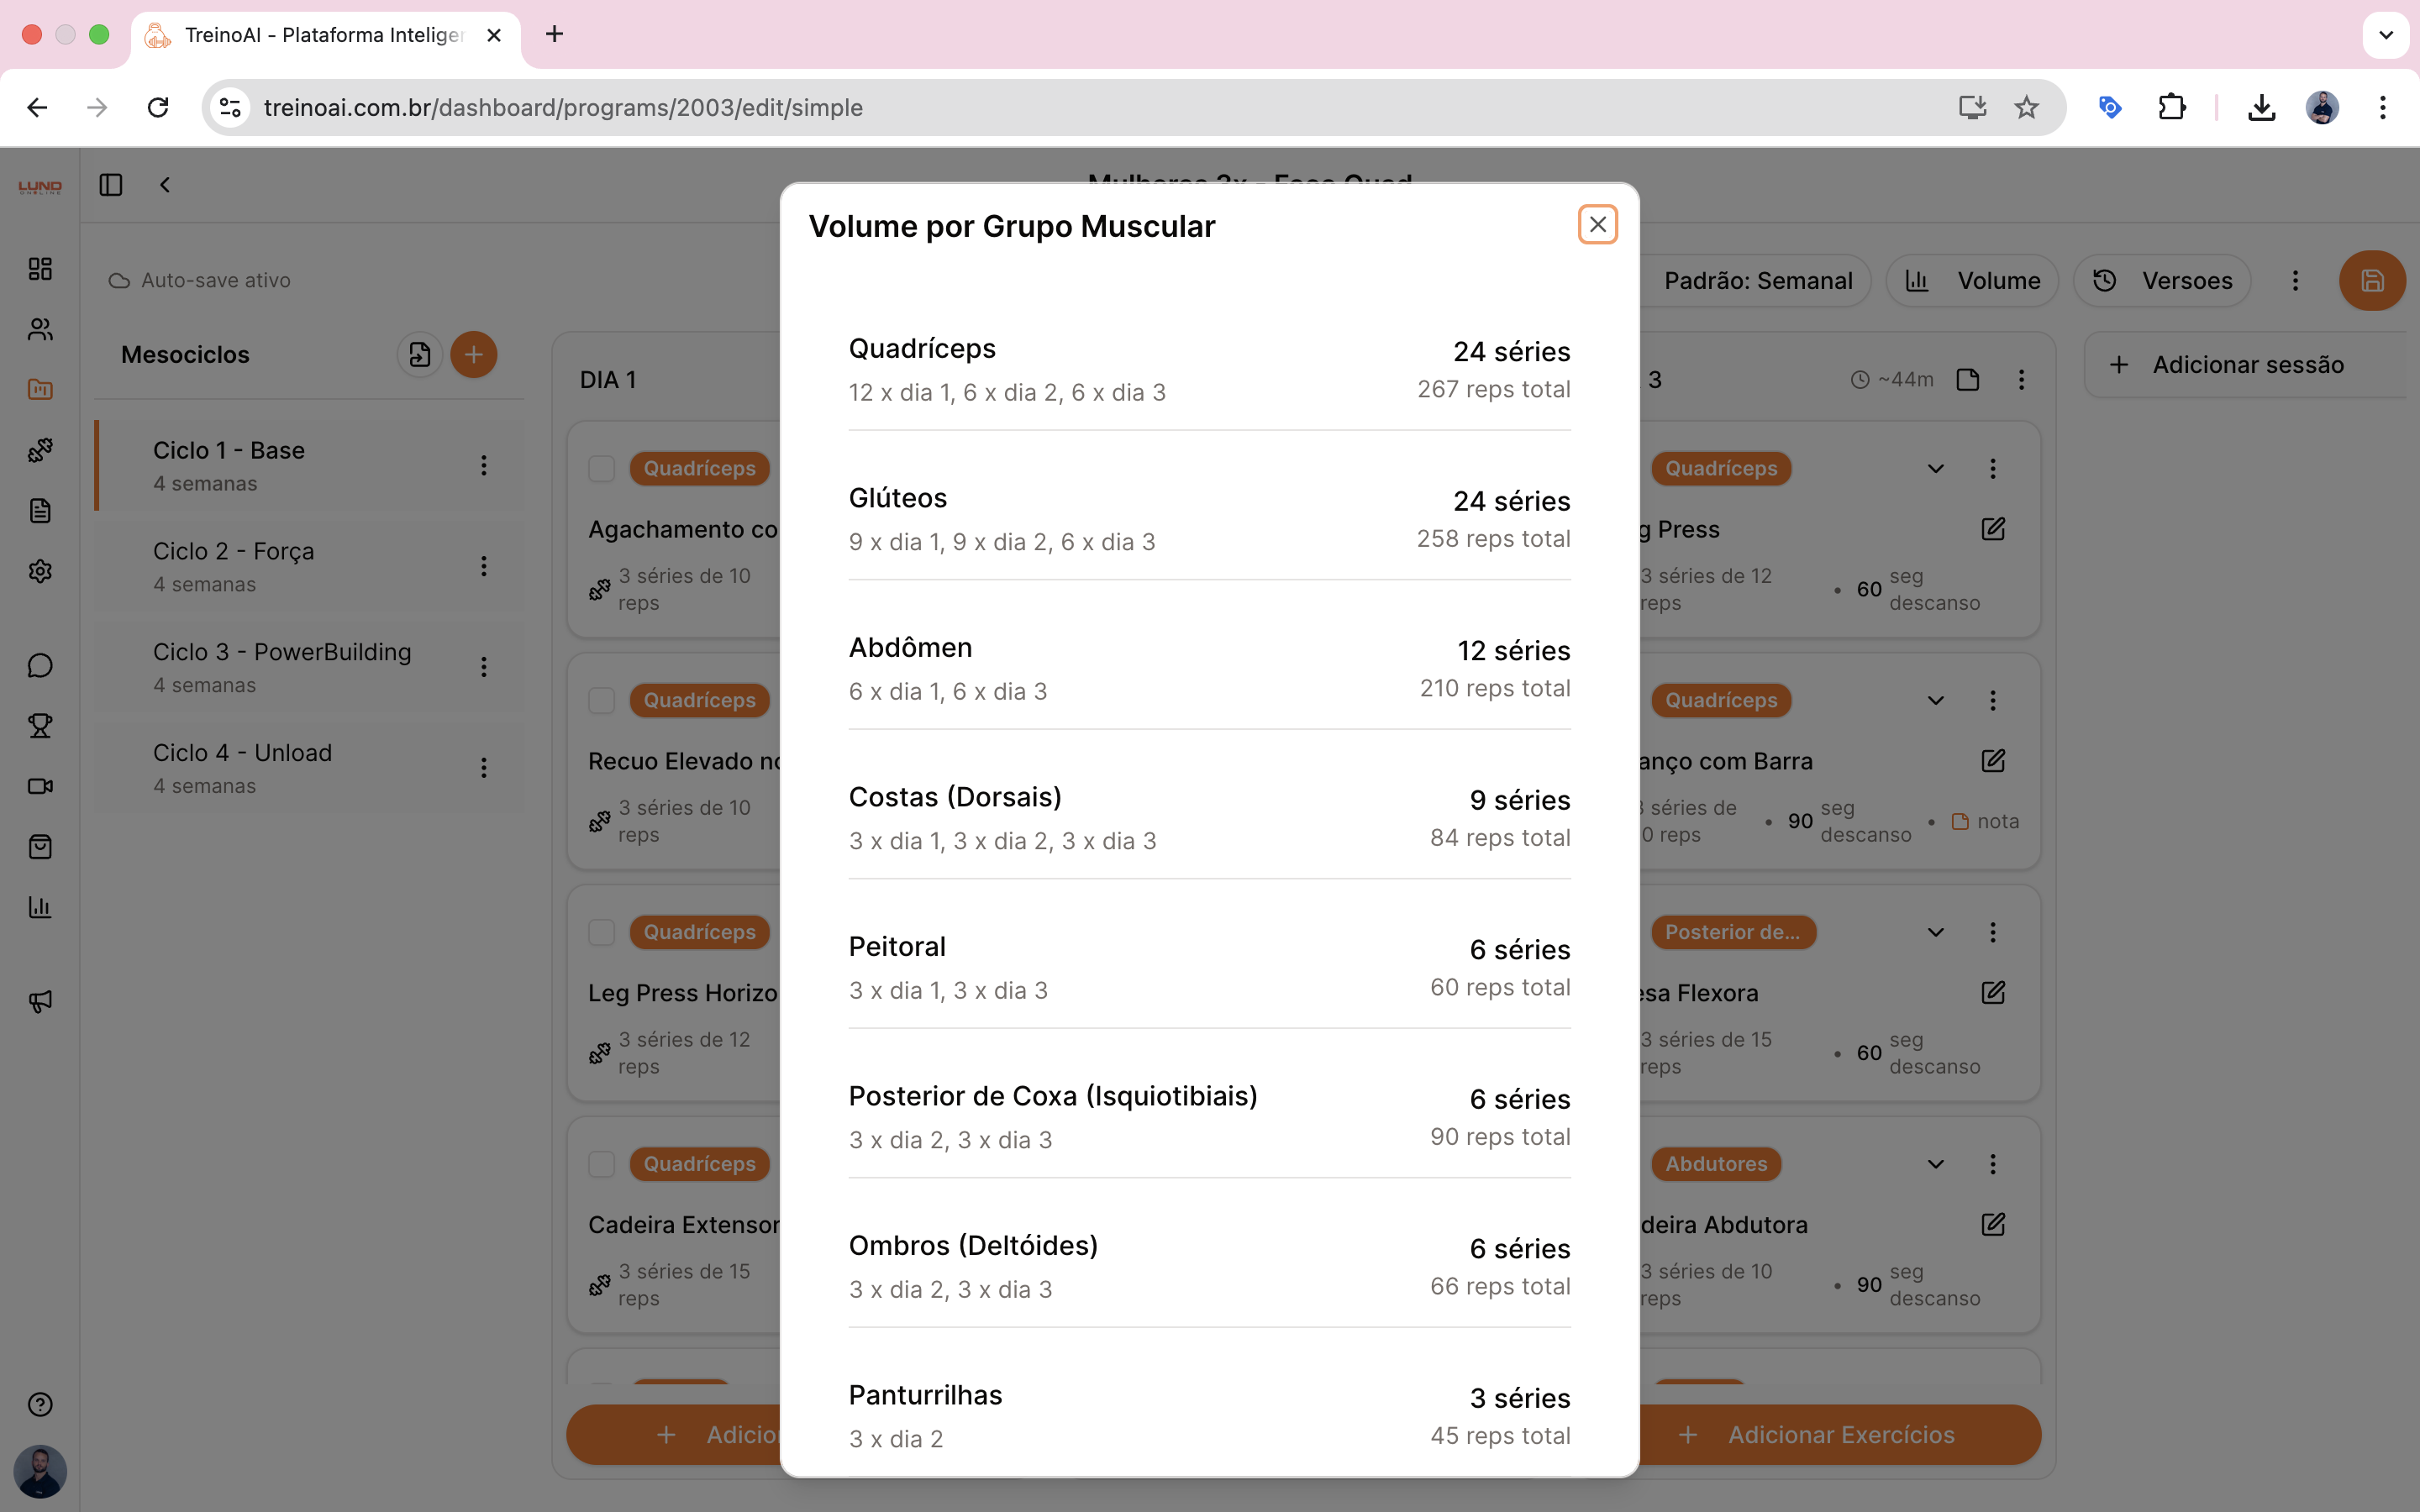Toggle the sidebar panel icon
This screenshot has width=2420, height=1512.
click(111, 185)
